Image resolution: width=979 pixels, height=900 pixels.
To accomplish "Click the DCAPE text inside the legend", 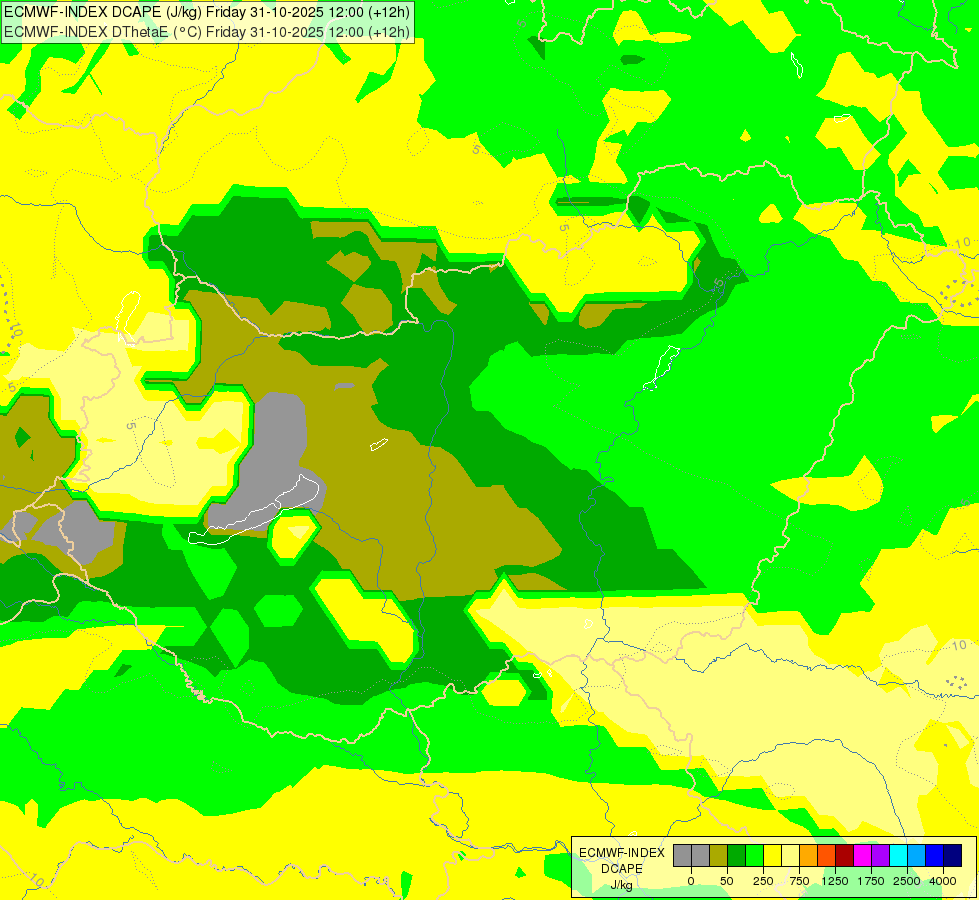I will pyautogui.click(x=622, y=869).
